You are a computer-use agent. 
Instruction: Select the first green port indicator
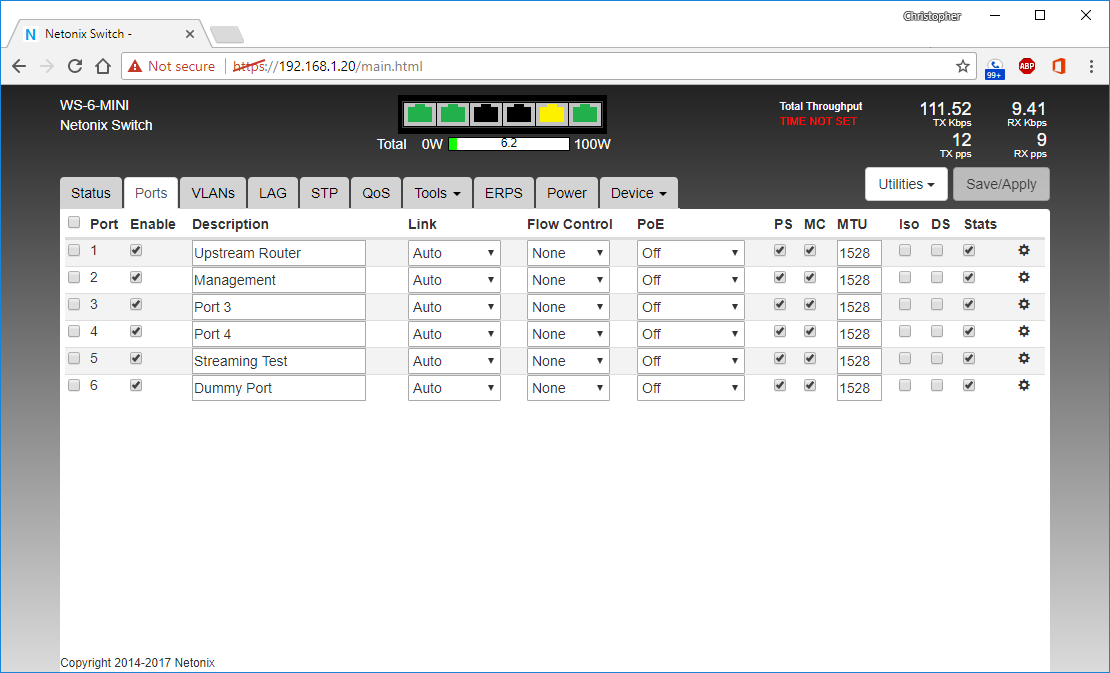420,113
